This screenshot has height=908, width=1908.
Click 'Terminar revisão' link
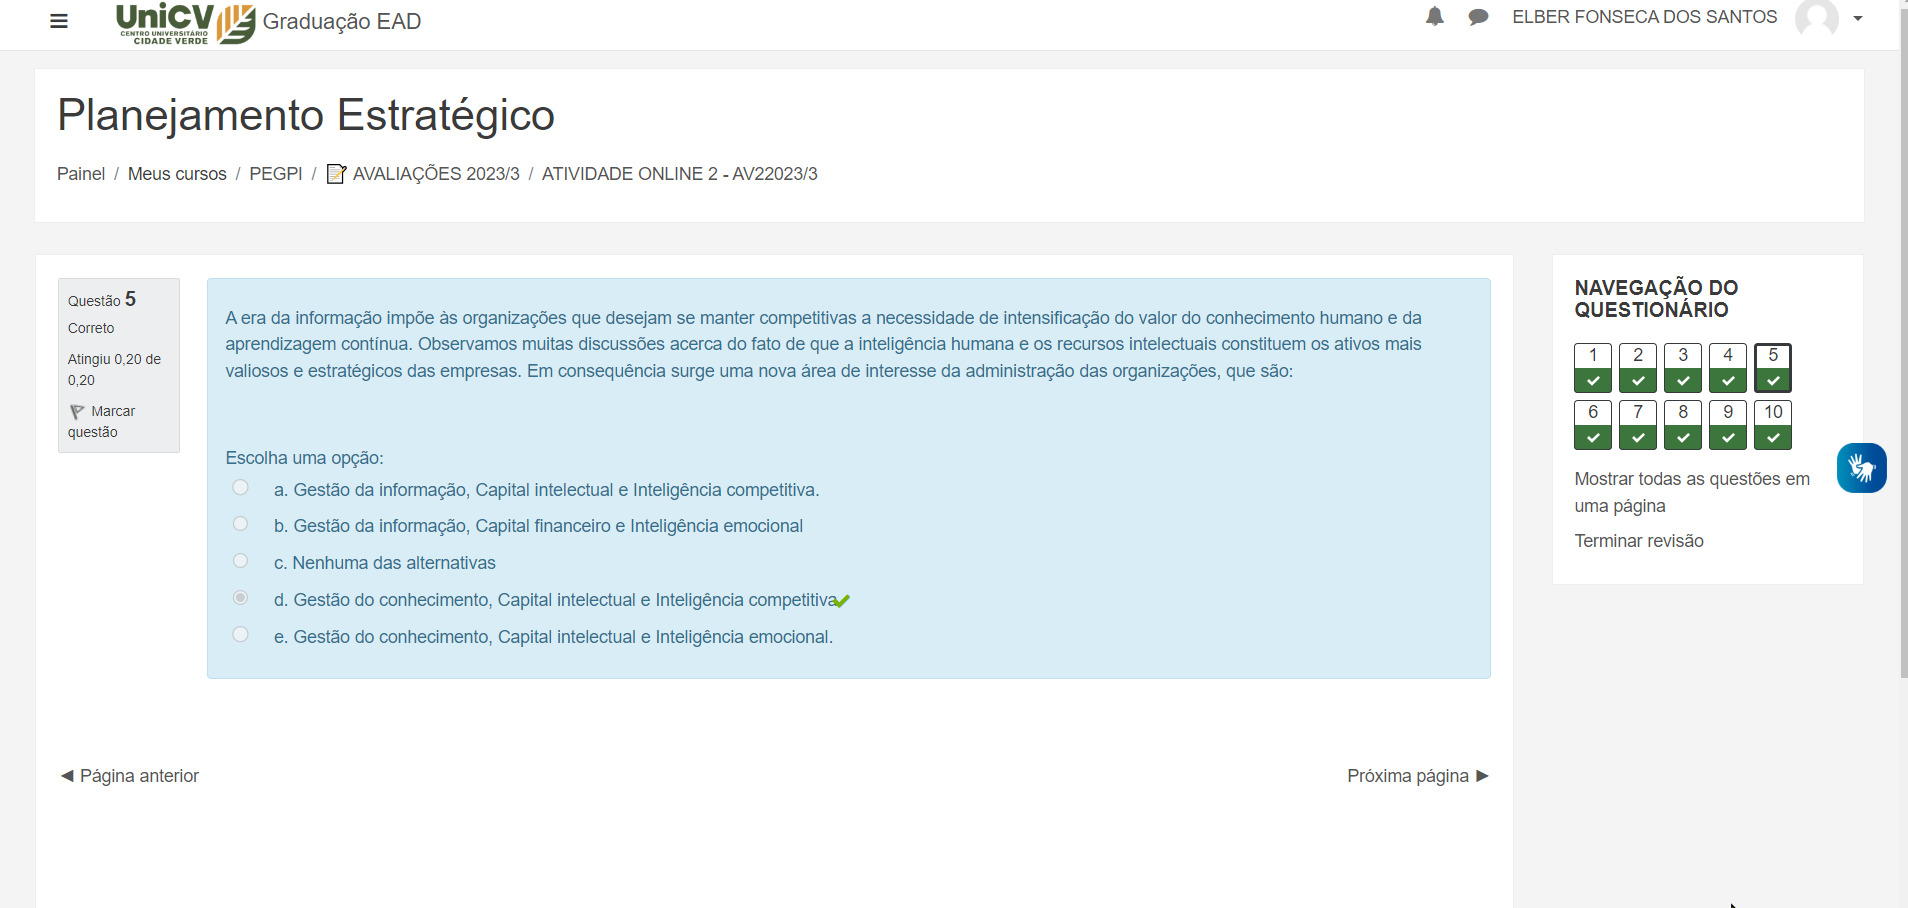1638,541
